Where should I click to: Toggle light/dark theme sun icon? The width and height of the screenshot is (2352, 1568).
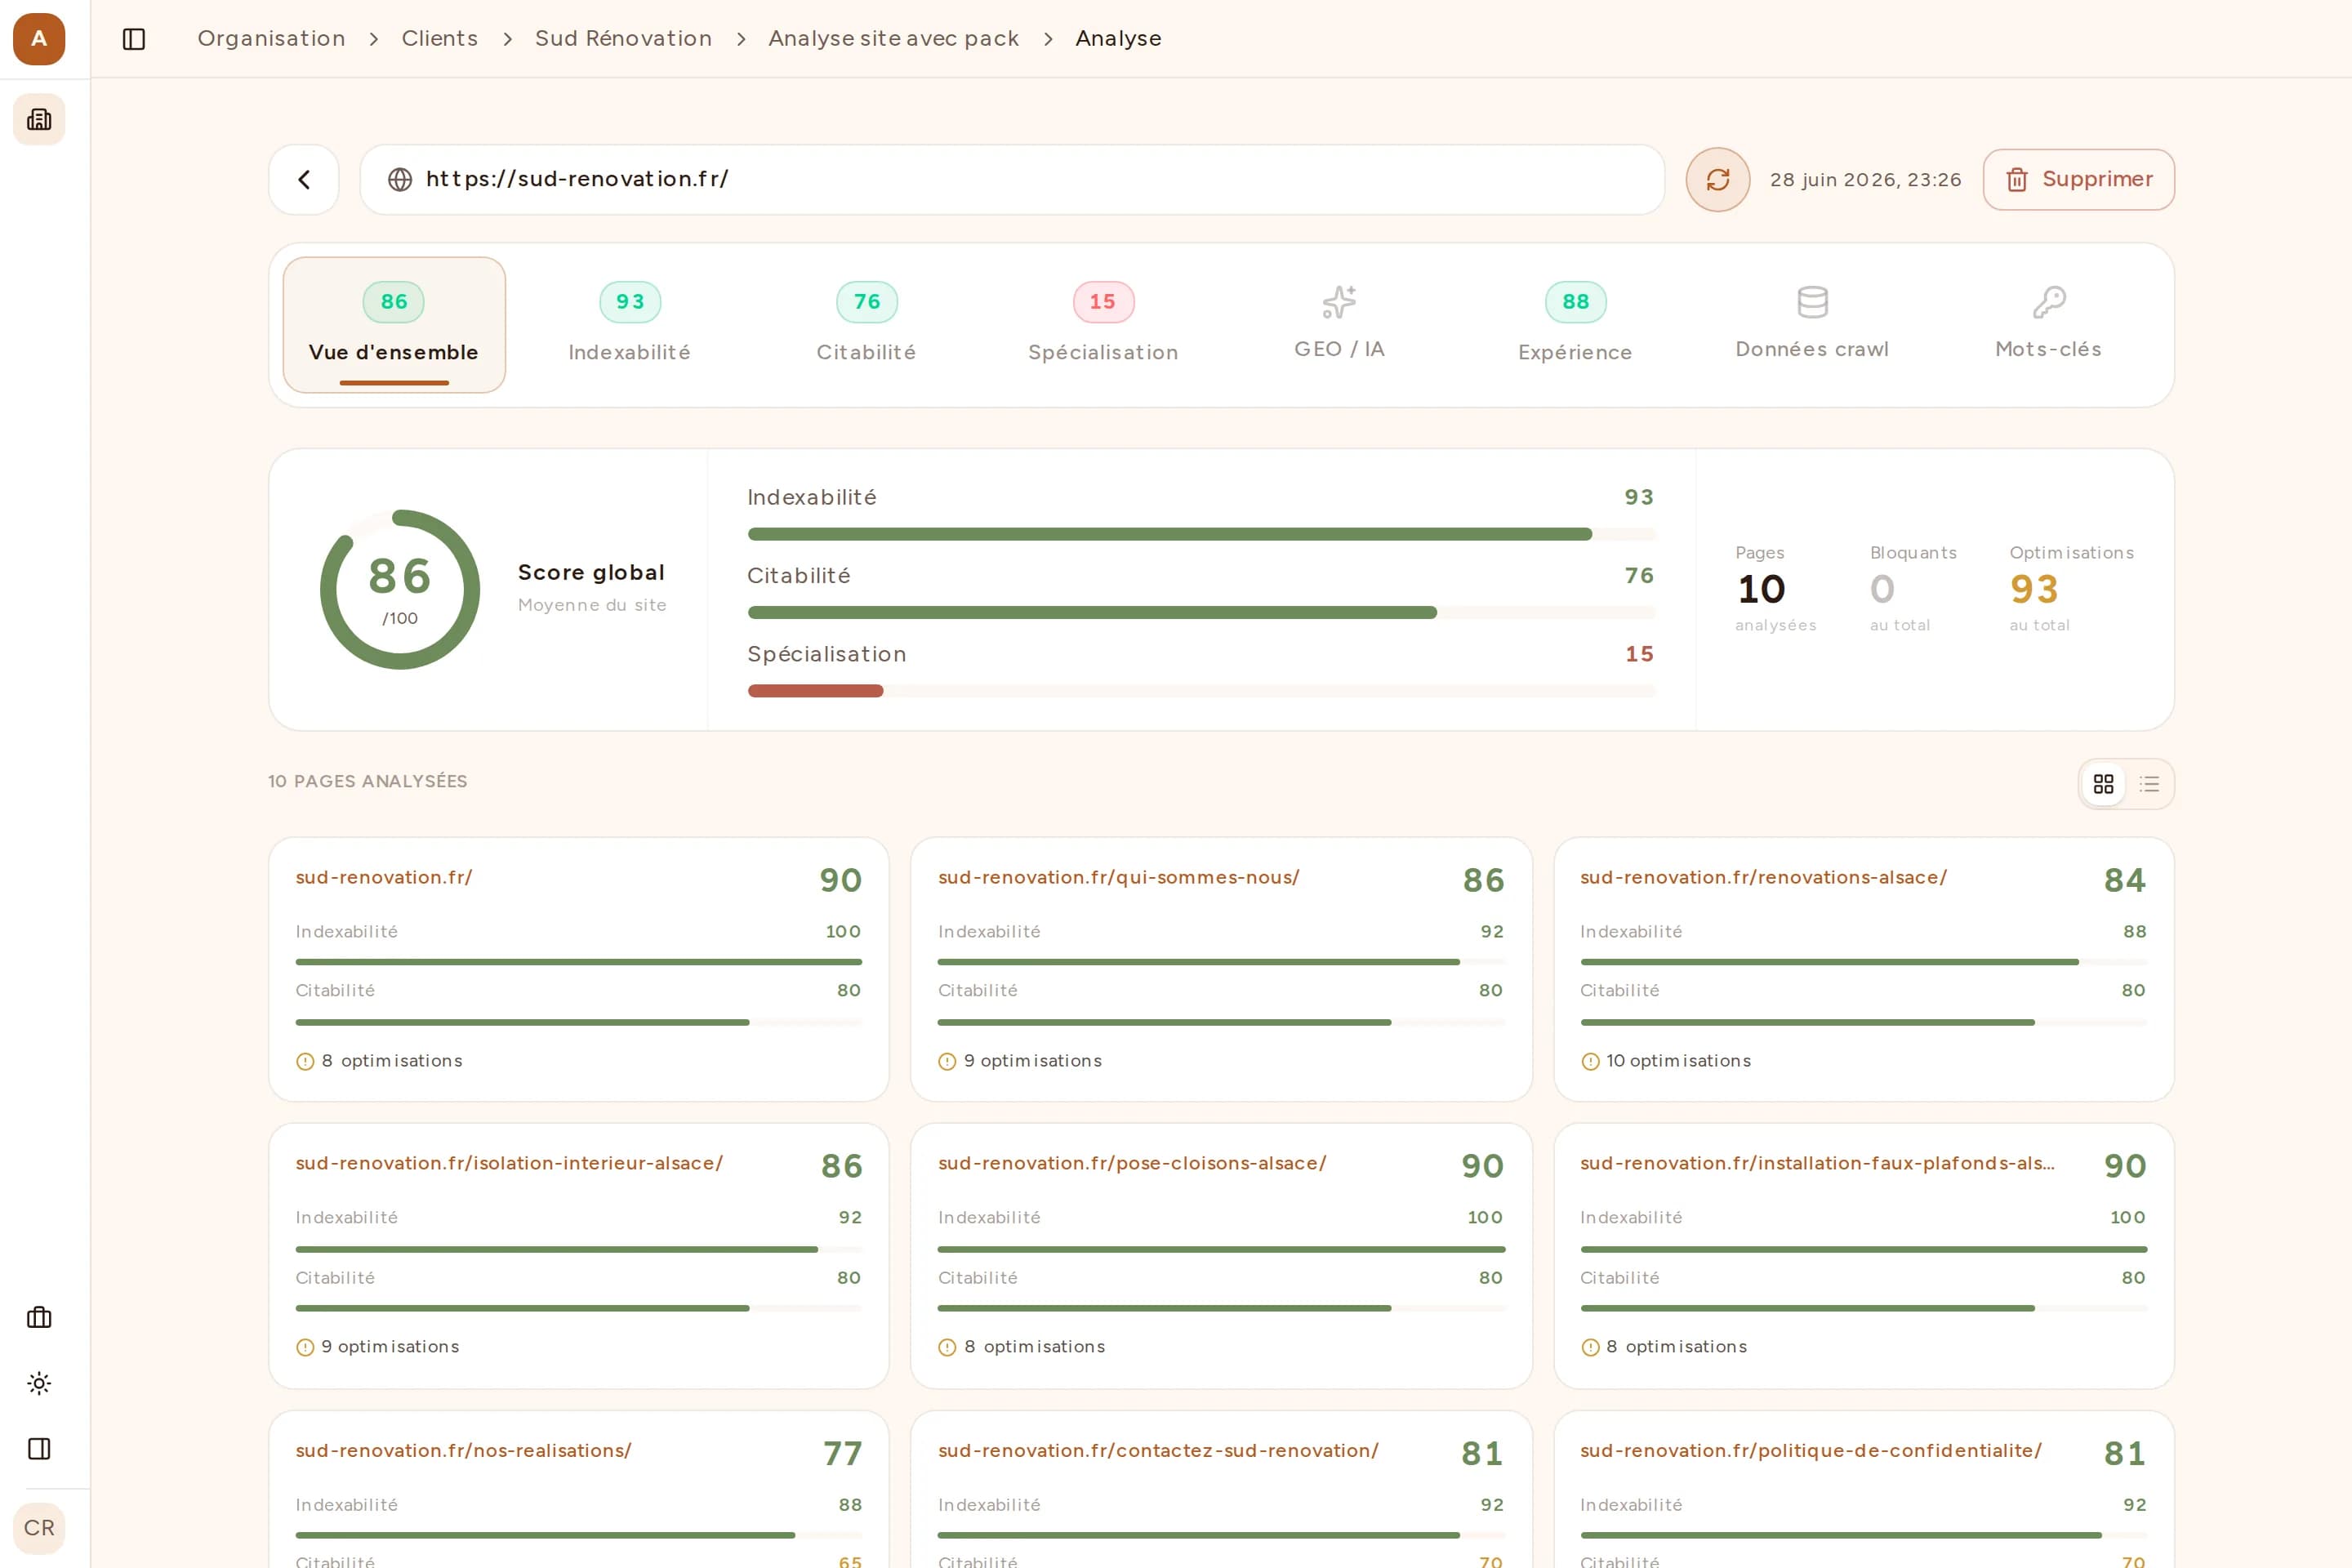click(39, 1383)
